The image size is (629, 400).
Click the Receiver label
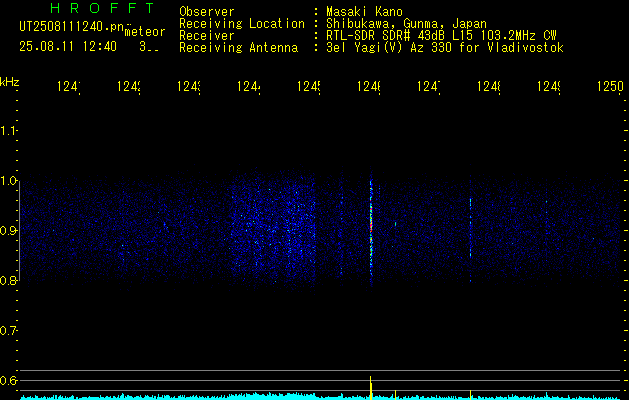207,36
